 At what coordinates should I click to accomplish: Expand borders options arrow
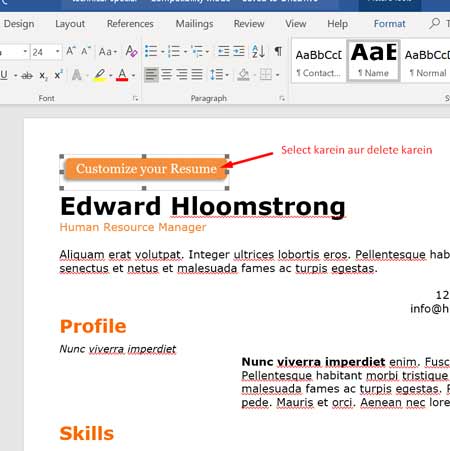277,75
